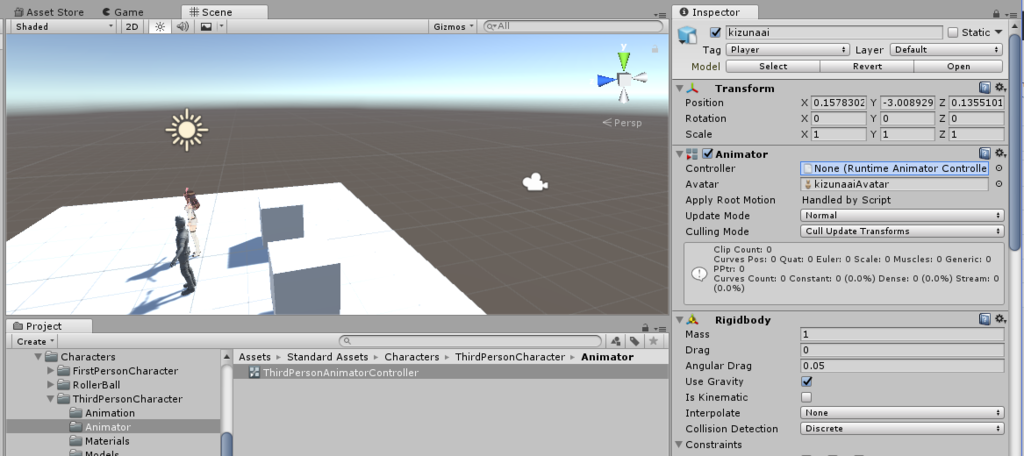This screenshot has width=1024, height=456.
Task: Expand the RollerBall folder
Action: 51,385
